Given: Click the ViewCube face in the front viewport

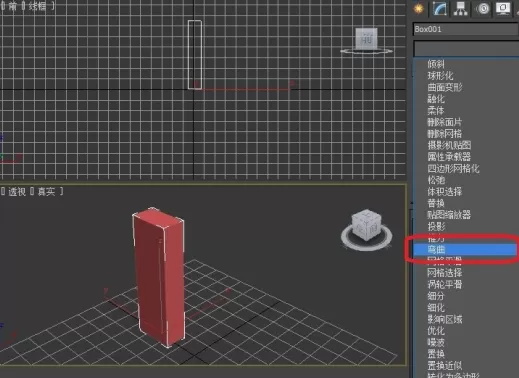Looking at the screenshot, I should 366,39.
